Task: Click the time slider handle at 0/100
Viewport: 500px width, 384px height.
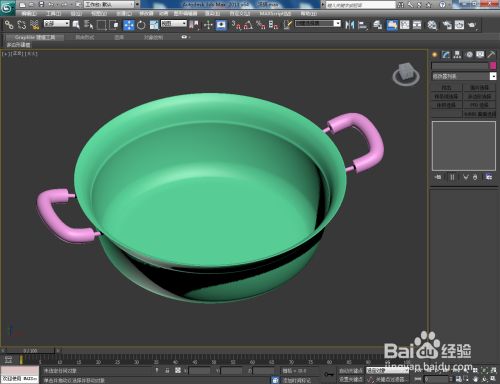Action: pyautogui.click(x=31, y=351)
